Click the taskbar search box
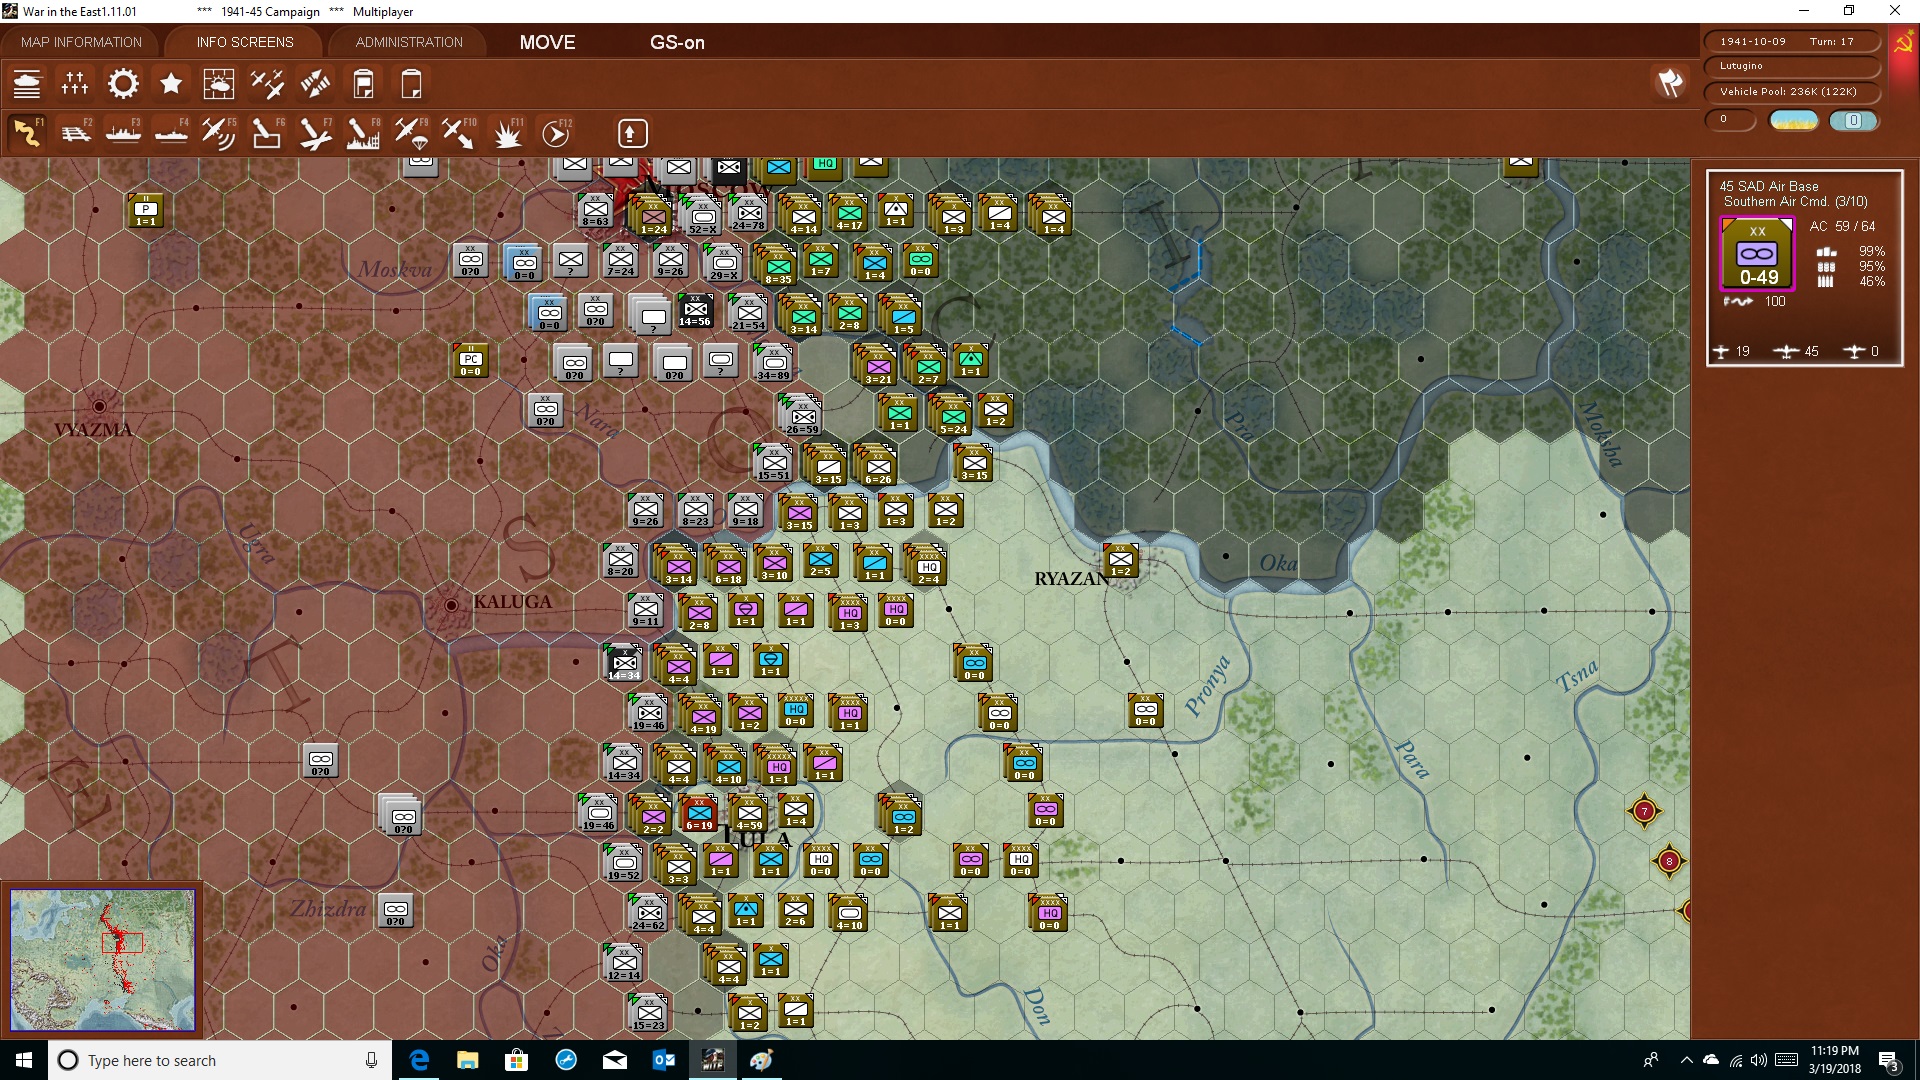The height and width of the screenshot is (1080, 1920). point(220,1060)
